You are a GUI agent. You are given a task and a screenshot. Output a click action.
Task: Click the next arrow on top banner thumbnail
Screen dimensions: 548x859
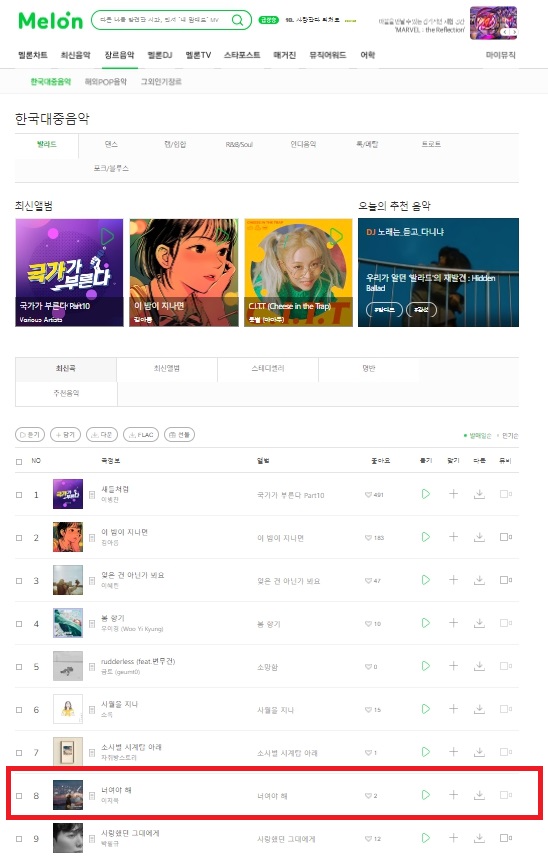click(513, 32)
